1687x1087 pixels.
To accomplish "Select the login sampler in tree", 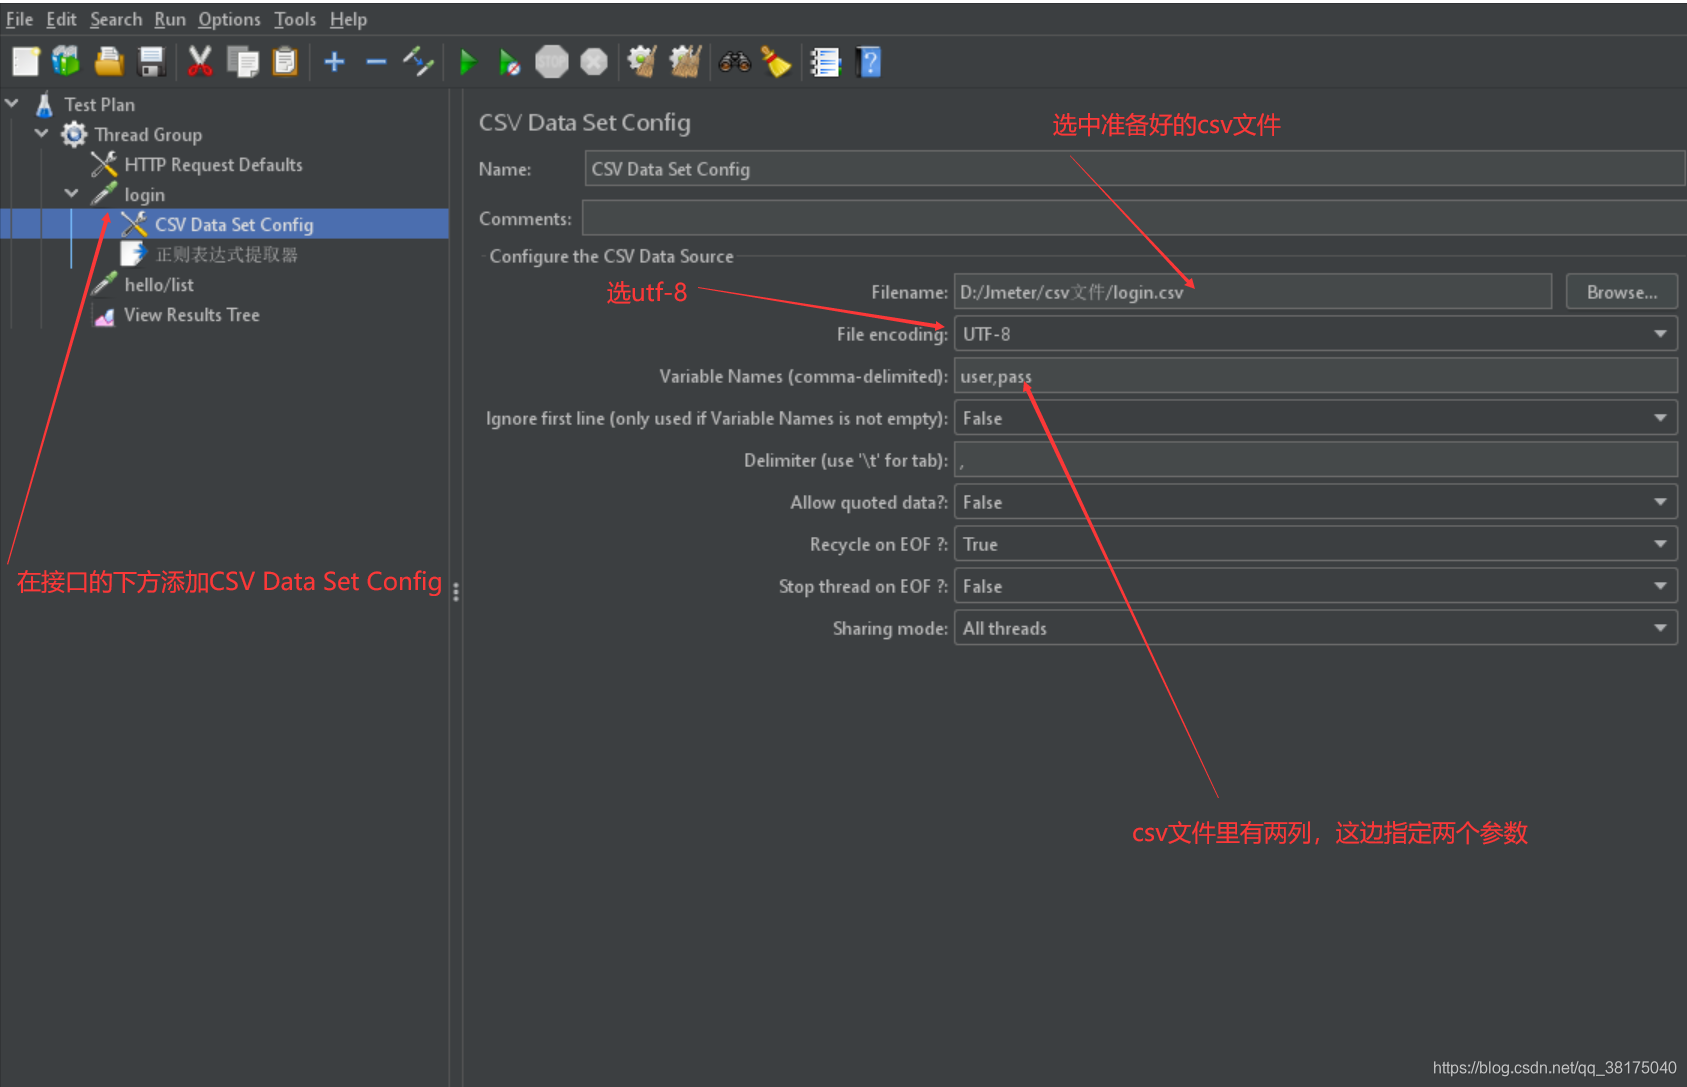I will click(x=144, y=194).
